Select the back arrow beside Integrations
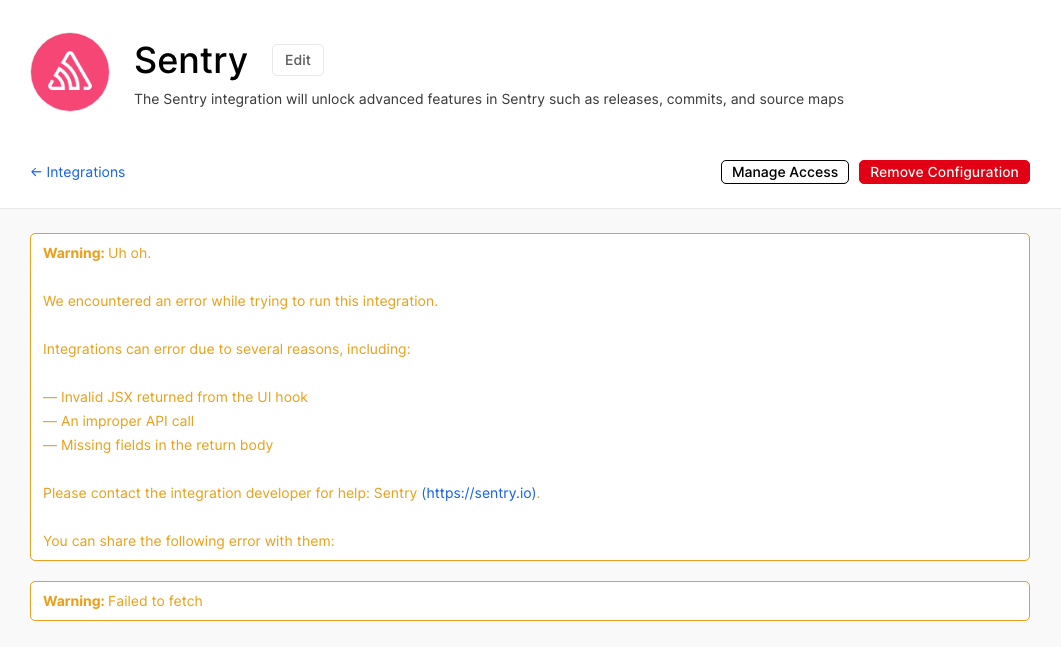The height and width of the screenshot is (647, 1061). pyautogui.click(x=36, y=172)
